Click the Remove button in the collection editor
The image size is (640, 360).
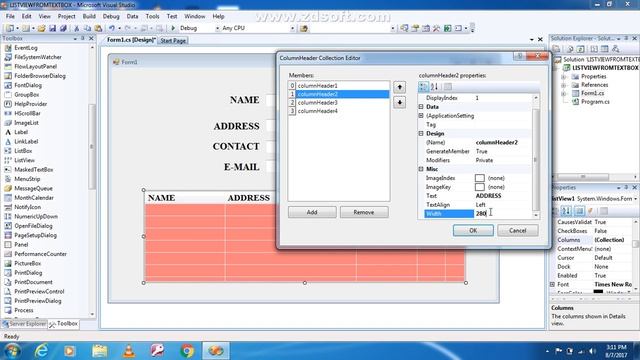pyautogui.click(x=364, y=212)
